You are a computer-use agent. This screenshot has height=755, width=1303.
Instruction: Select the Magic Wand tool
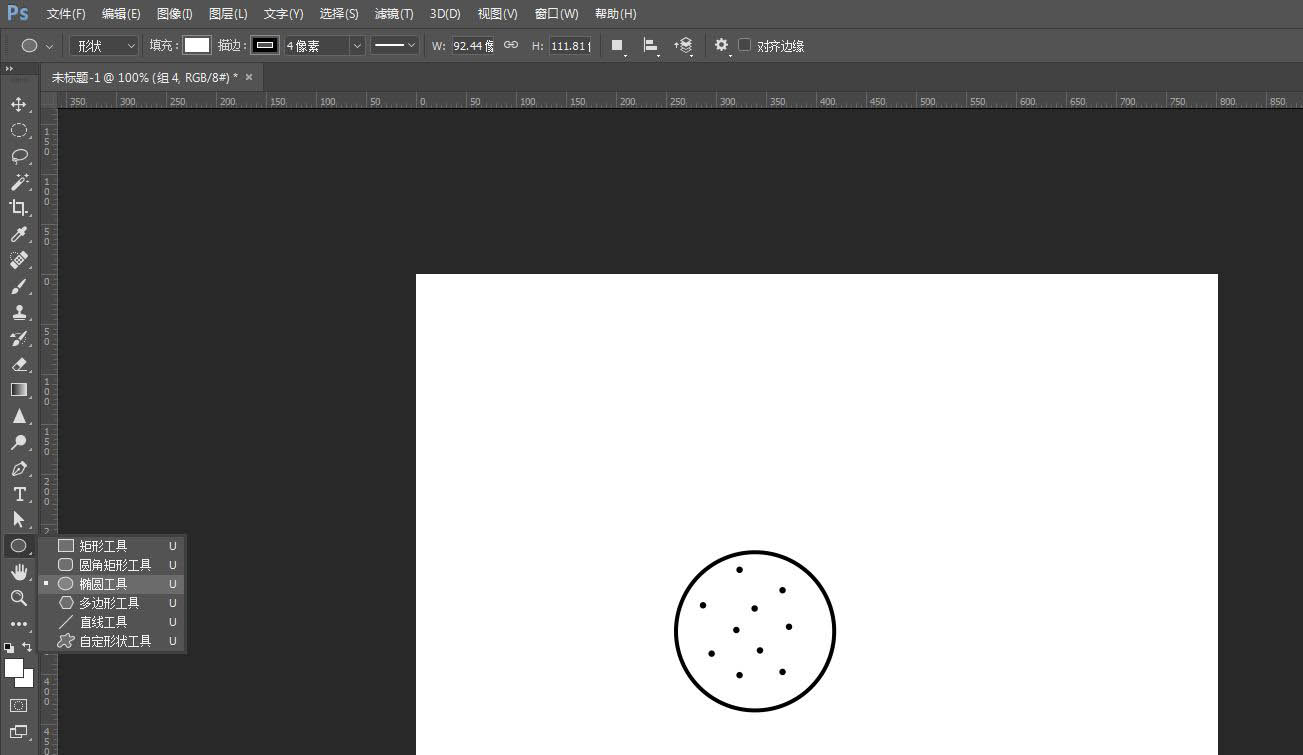pyautogui.click(x=19, y=182)
